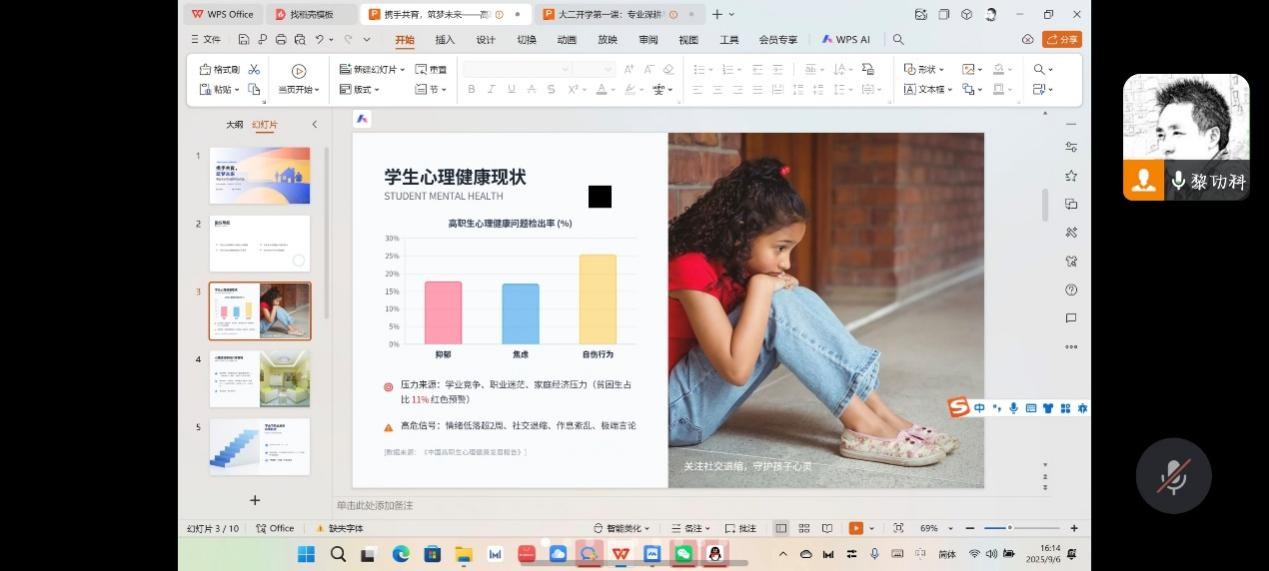Click the Format Painter (格式刷) icon

pyautogui.click(x=220, y=70)
